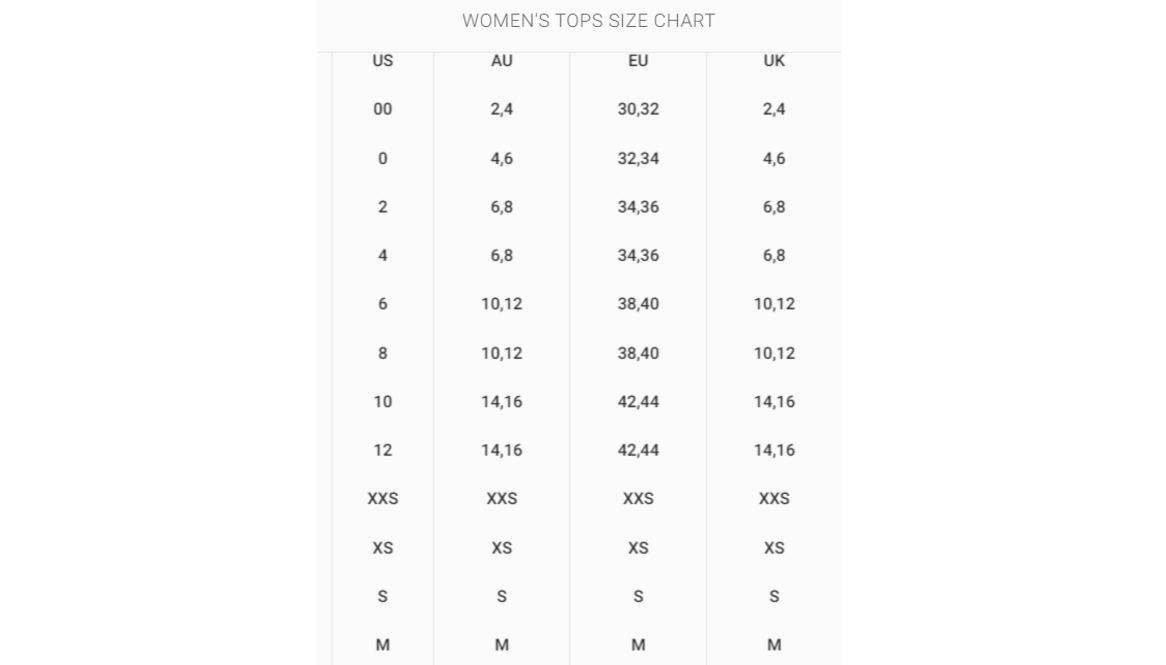This screenshot has height=665, width=1166.
Task: Click the S cell in the UK column
Action: 774,597
